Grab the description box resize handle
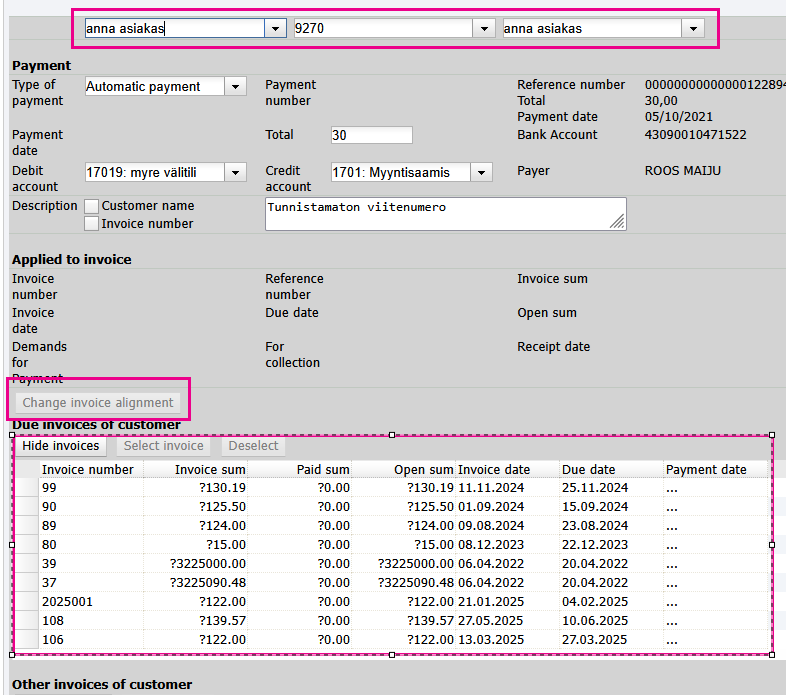The height and width of the screenshot is (695, 786). (x=618, y=222)
